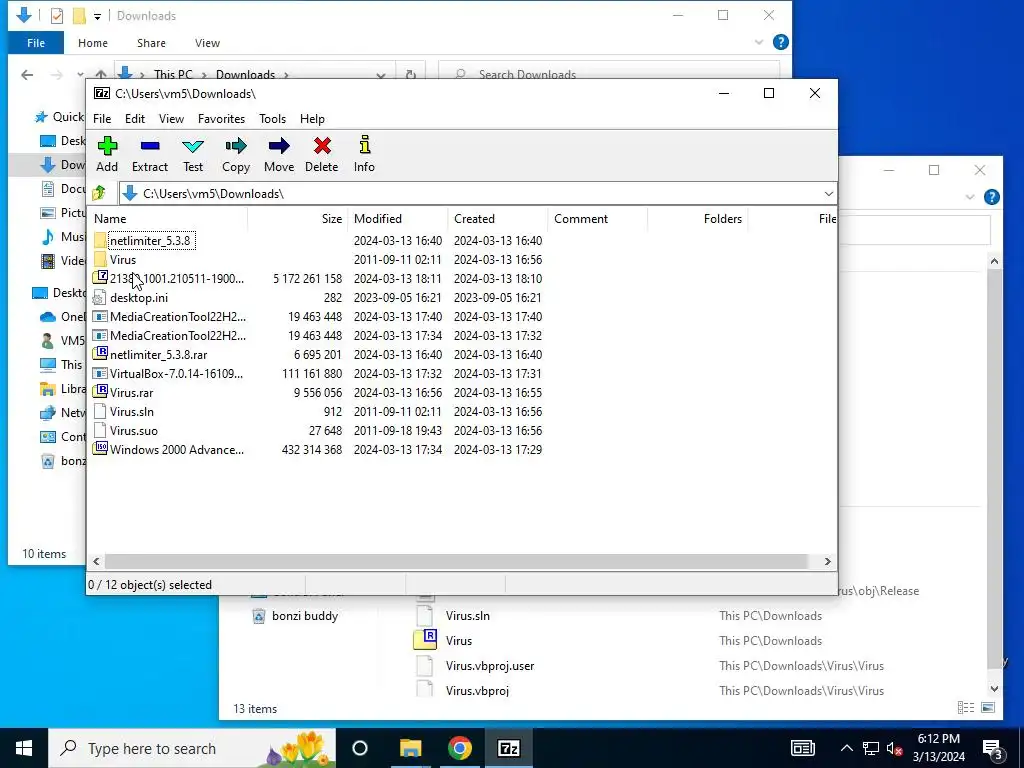Select the Virus folder icon in 7-Zip
The height and width of the screenshot is (768, 1024).
click(x=100, y=259)
